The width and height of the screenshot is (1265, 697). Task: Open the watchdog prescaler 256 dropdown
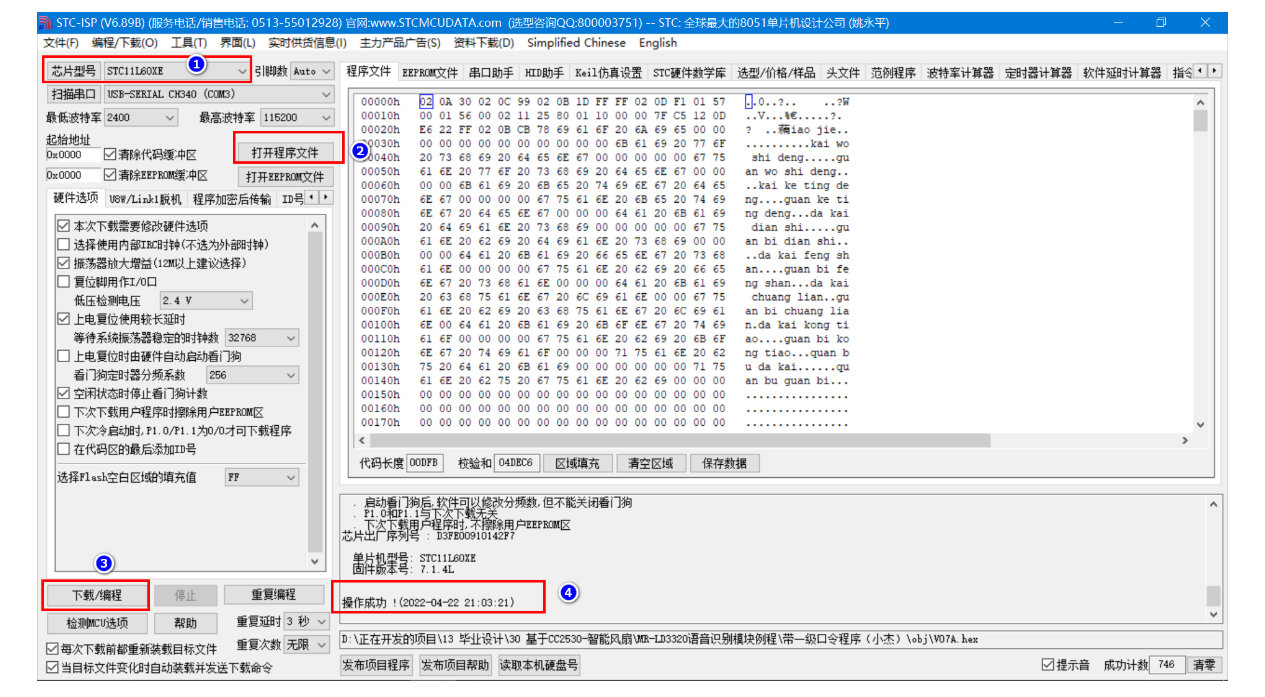point(290,376)
